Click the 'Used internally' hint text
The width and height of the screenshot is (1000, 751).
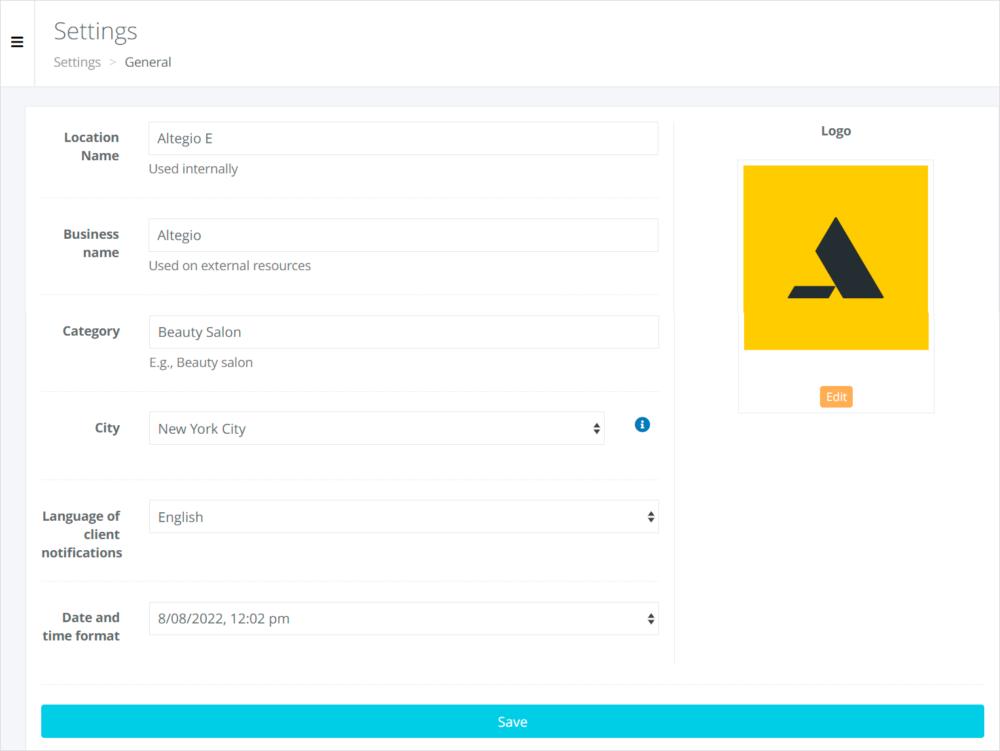click(x=193, y=169)
